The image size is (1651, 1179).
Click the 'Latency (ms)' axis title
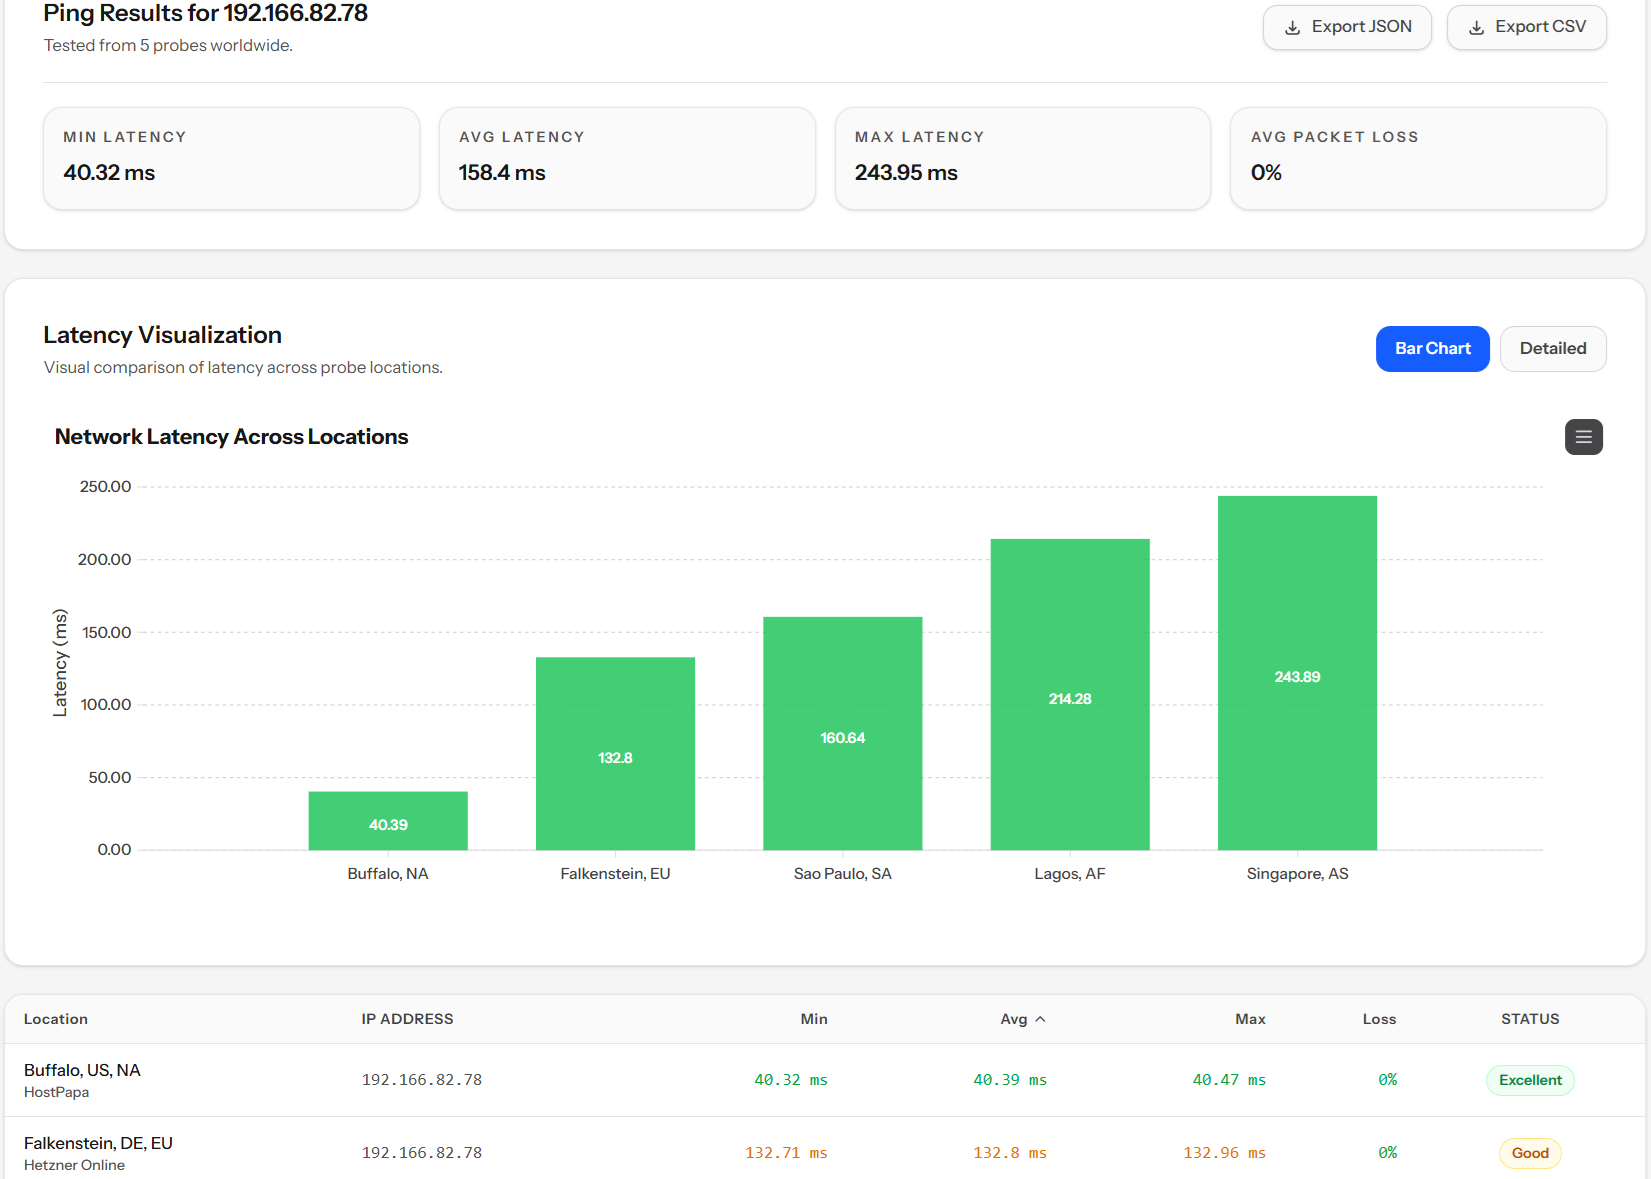pos(60,663)
